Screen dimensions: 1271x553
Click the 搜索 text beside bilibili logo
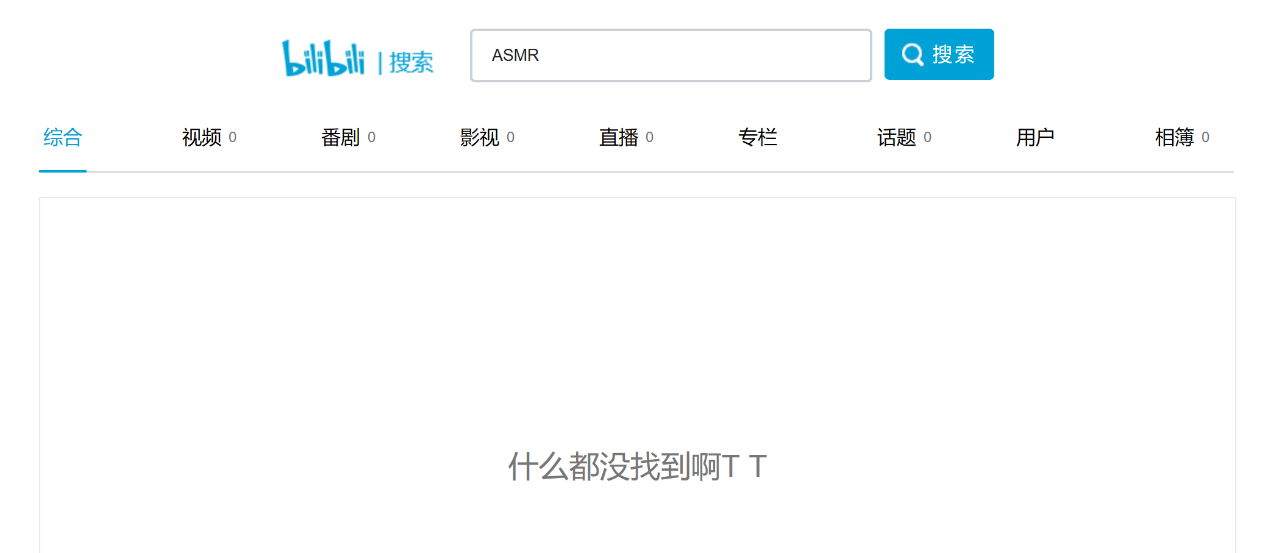[411, 62]
